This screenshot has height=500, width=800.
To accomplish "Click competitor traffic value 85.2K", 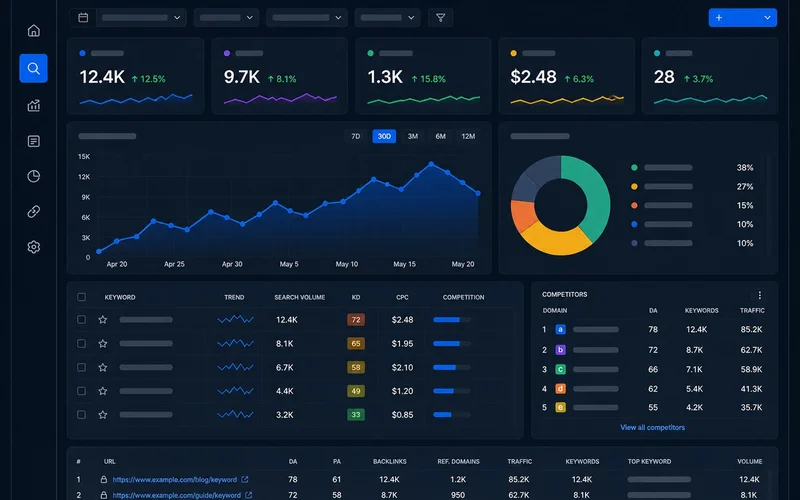I will click(752, 330).
